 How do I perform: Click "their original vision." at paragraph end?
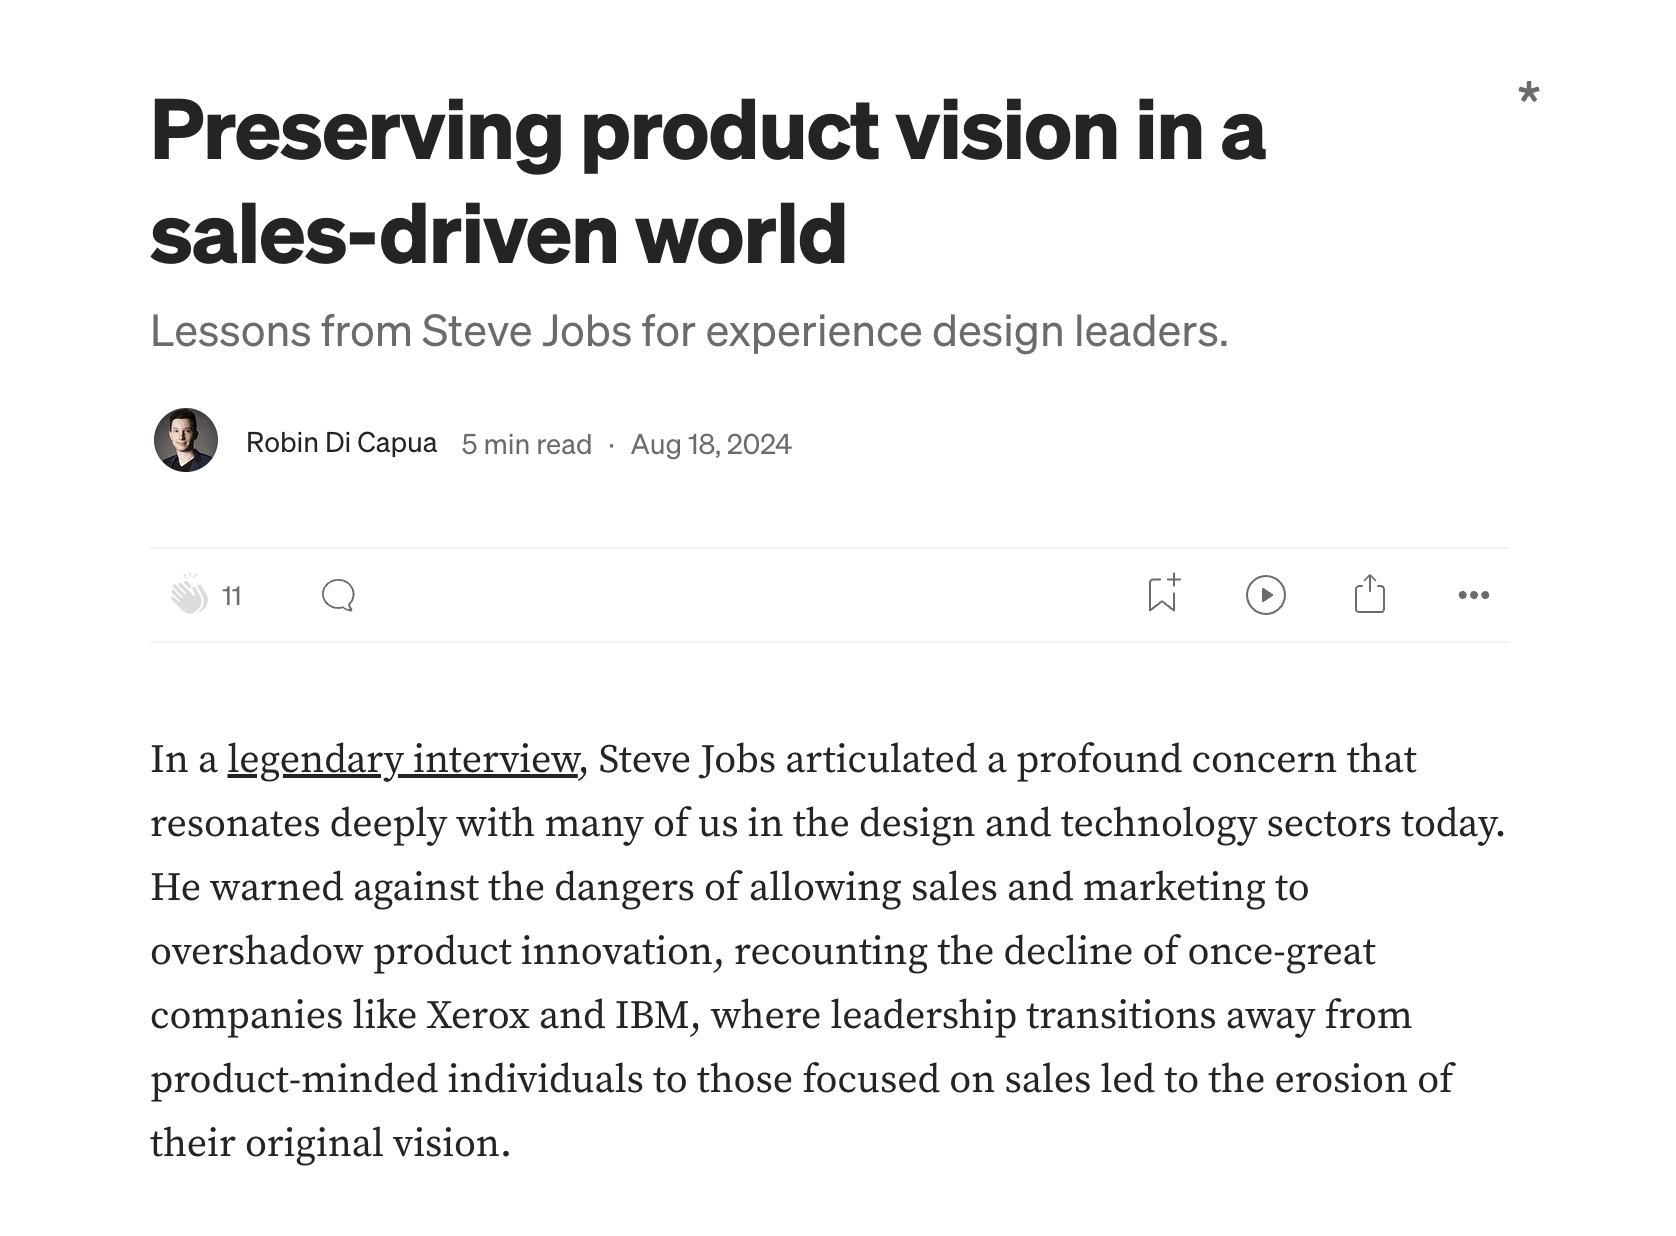(330, 1143)
